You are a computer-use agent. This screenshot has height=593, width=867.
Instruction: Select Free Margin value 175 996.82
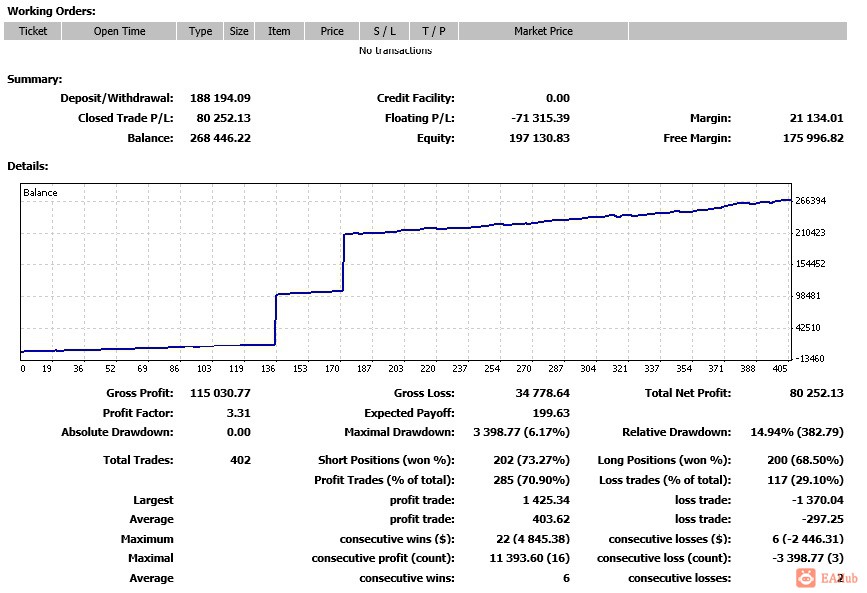tap(813, 138)
